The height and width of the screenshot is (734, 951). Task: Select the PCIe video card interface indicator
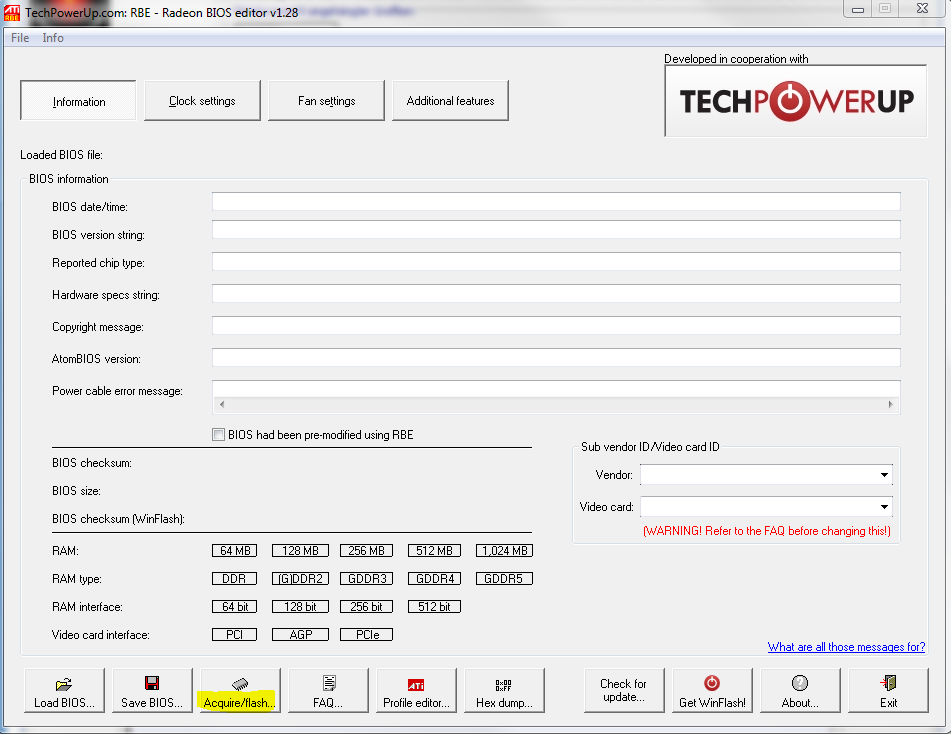(x=366, y=635)
